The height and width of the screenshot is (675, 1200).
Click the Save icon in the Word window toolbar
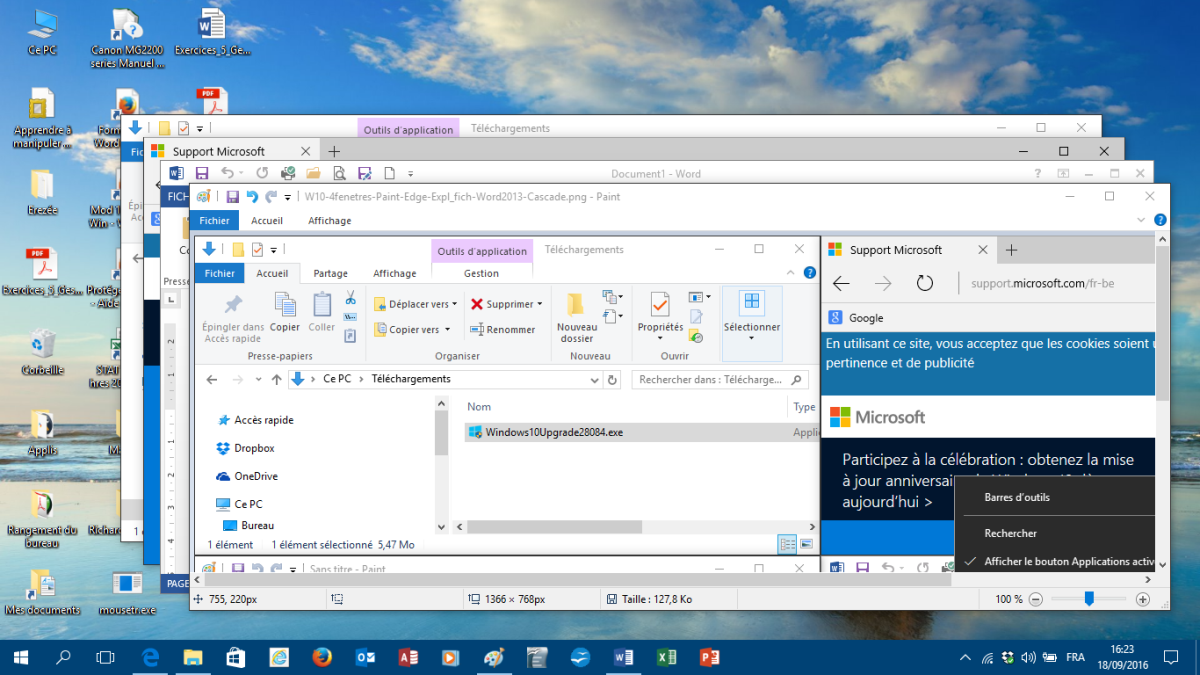(201, 174)
